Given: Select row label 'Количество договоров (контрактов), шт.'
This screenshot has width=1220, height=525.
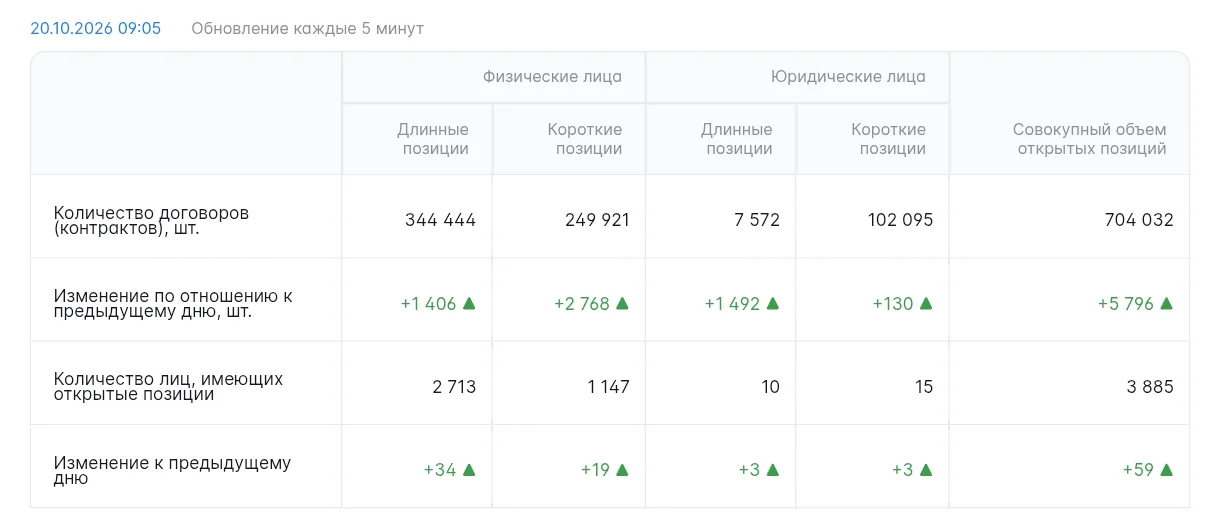Looking at the screenshot, I should [x=151, y=220].
